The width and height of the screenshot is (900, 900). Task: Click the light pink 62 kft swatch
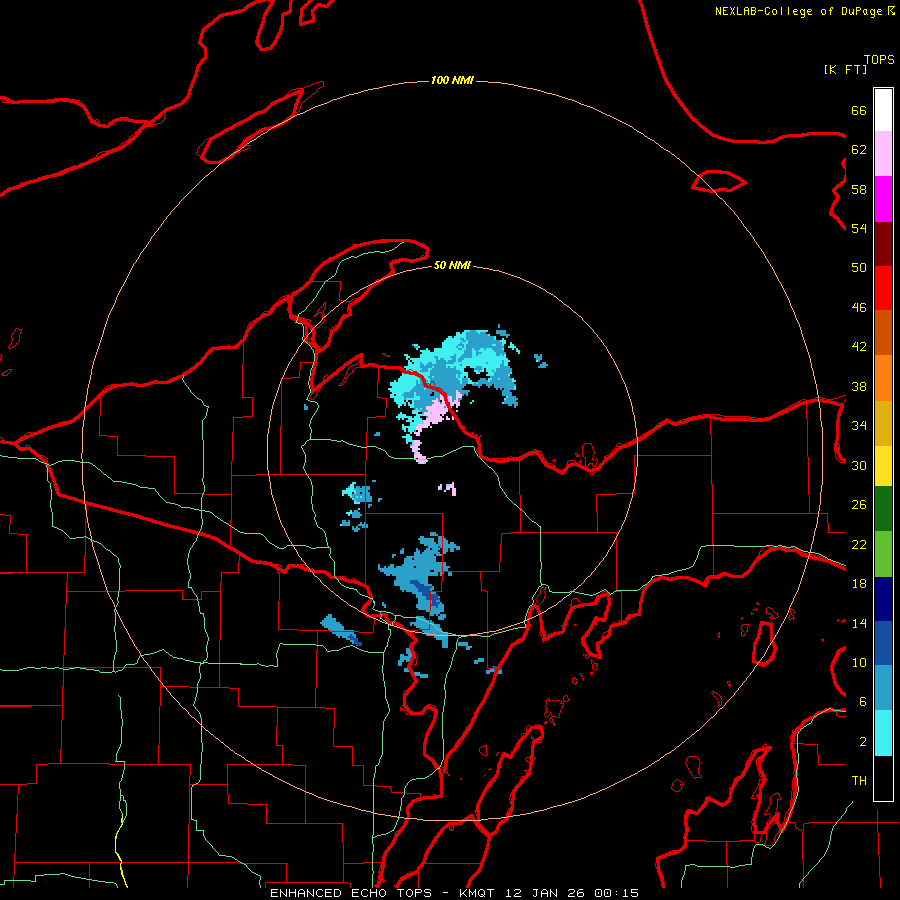(x=883, y=154)
